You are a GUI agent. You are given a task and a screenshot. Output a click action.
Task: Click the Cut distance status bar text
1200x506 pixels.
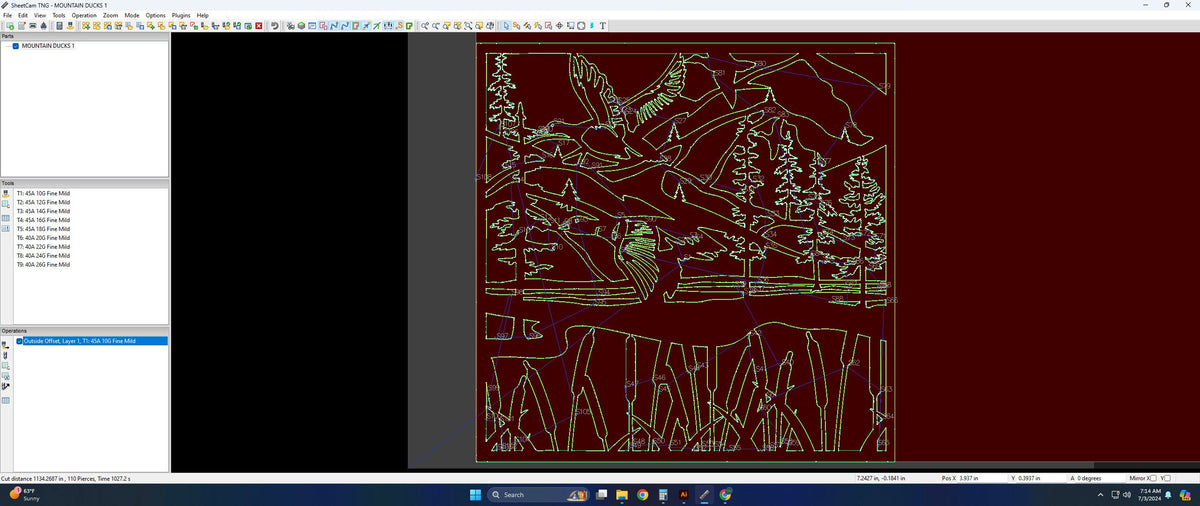[67, 479]
